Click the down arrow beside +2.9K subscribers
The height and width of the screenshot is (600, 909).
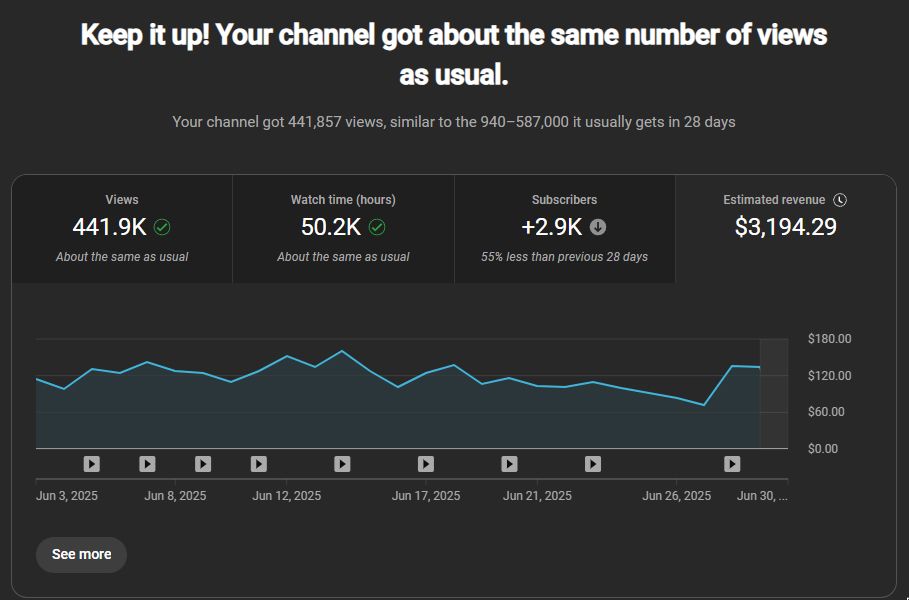(x=597, y=225)
